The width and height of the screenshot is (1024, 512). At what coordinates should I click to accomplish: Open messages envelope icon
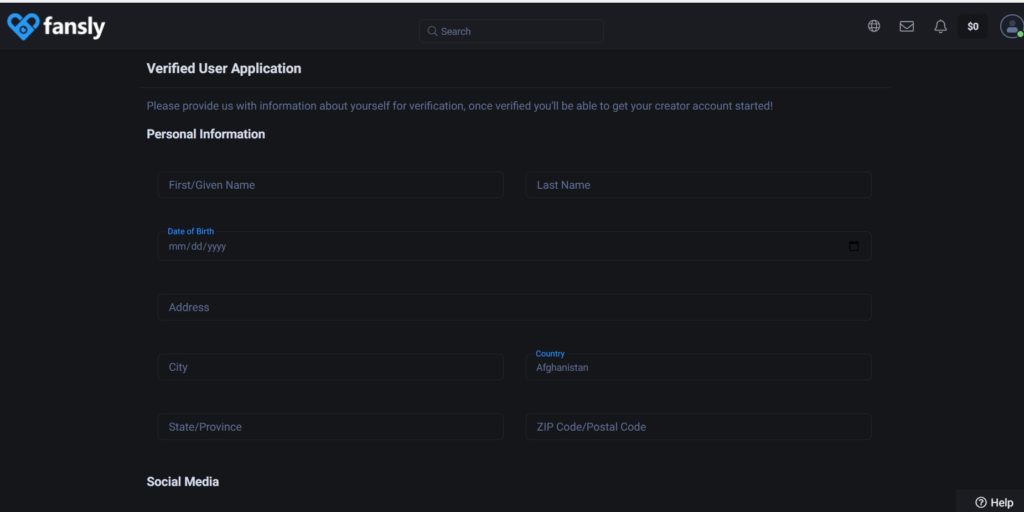click(x=906, y=26)
